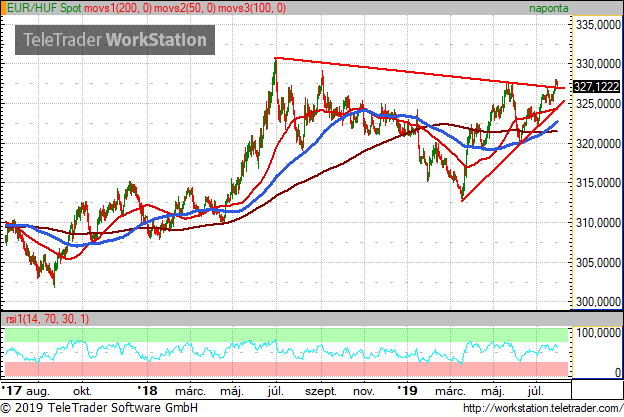Click the naponta interval label
Screen dimensions: 624x417
point(548,8)
